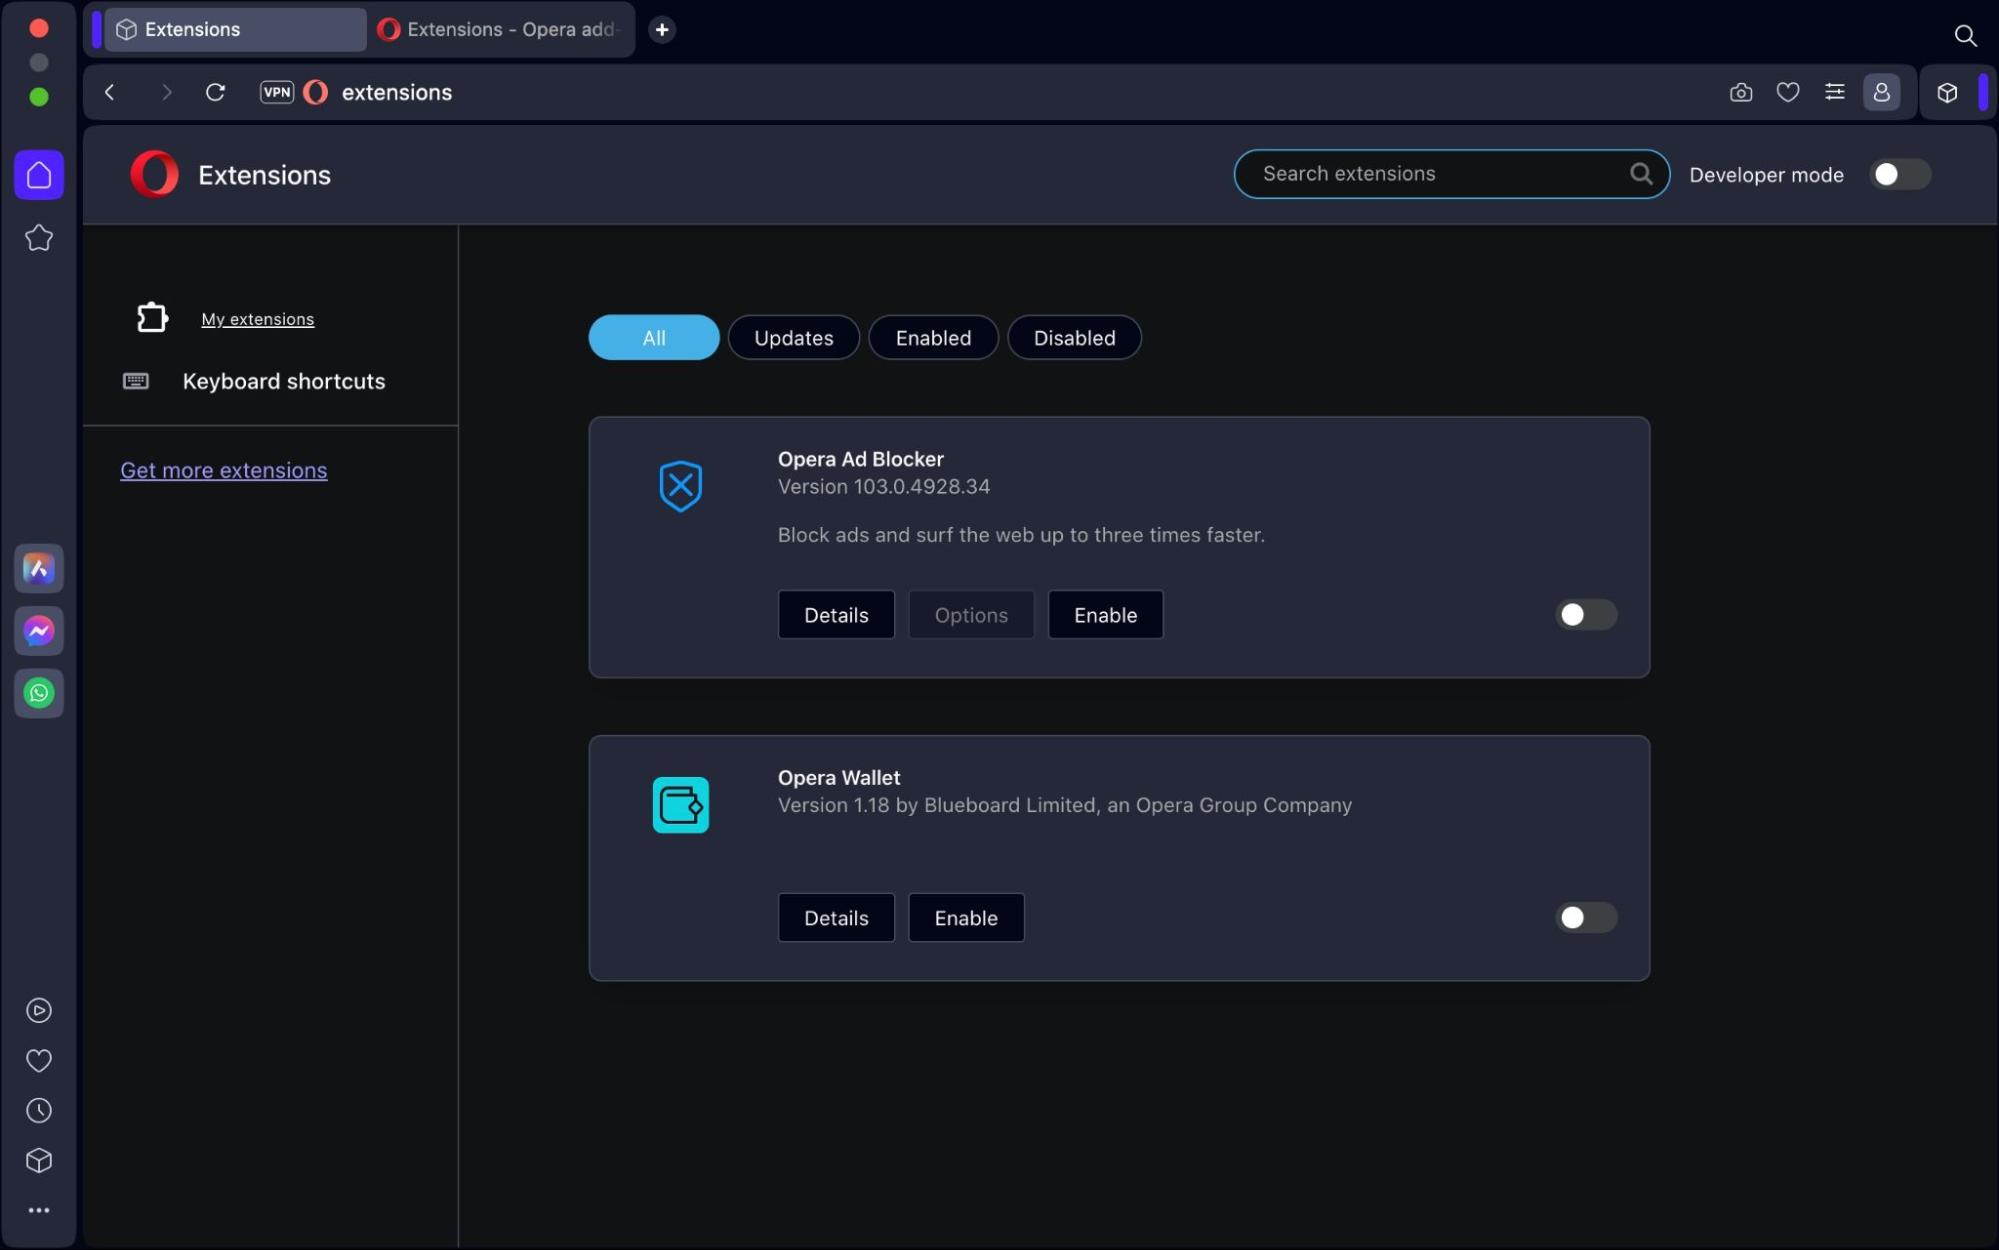Select the Disabled filter tab
1999x1250 pixels.
1074,338
